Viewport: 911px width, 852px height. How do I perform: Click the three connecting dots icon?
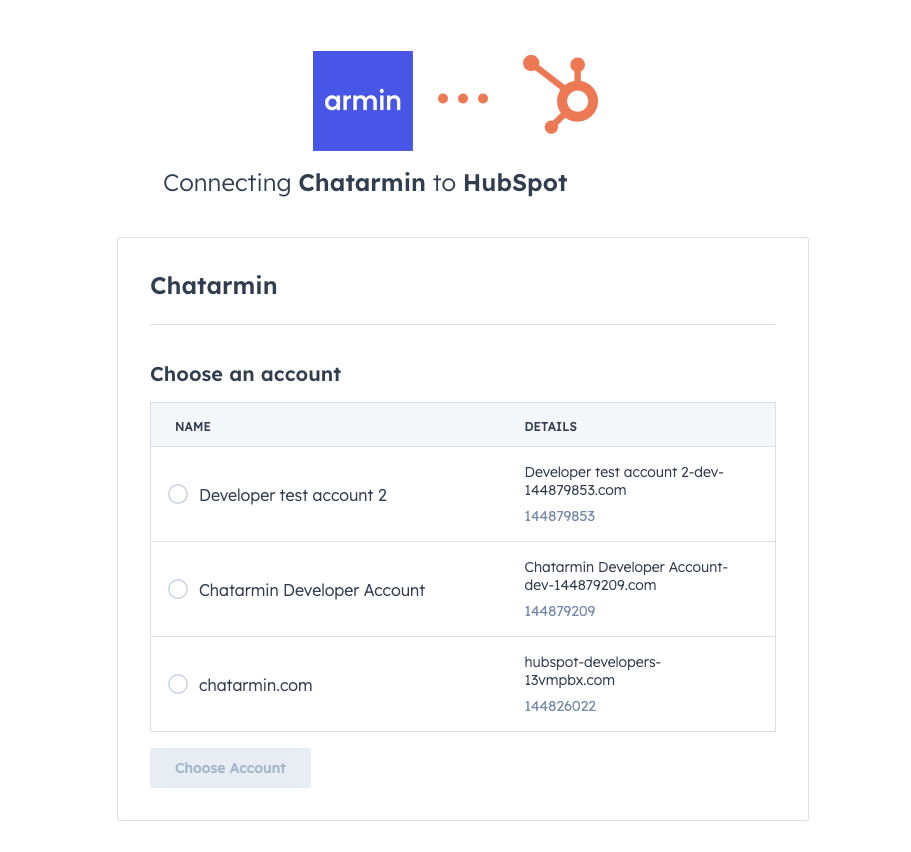463,98
